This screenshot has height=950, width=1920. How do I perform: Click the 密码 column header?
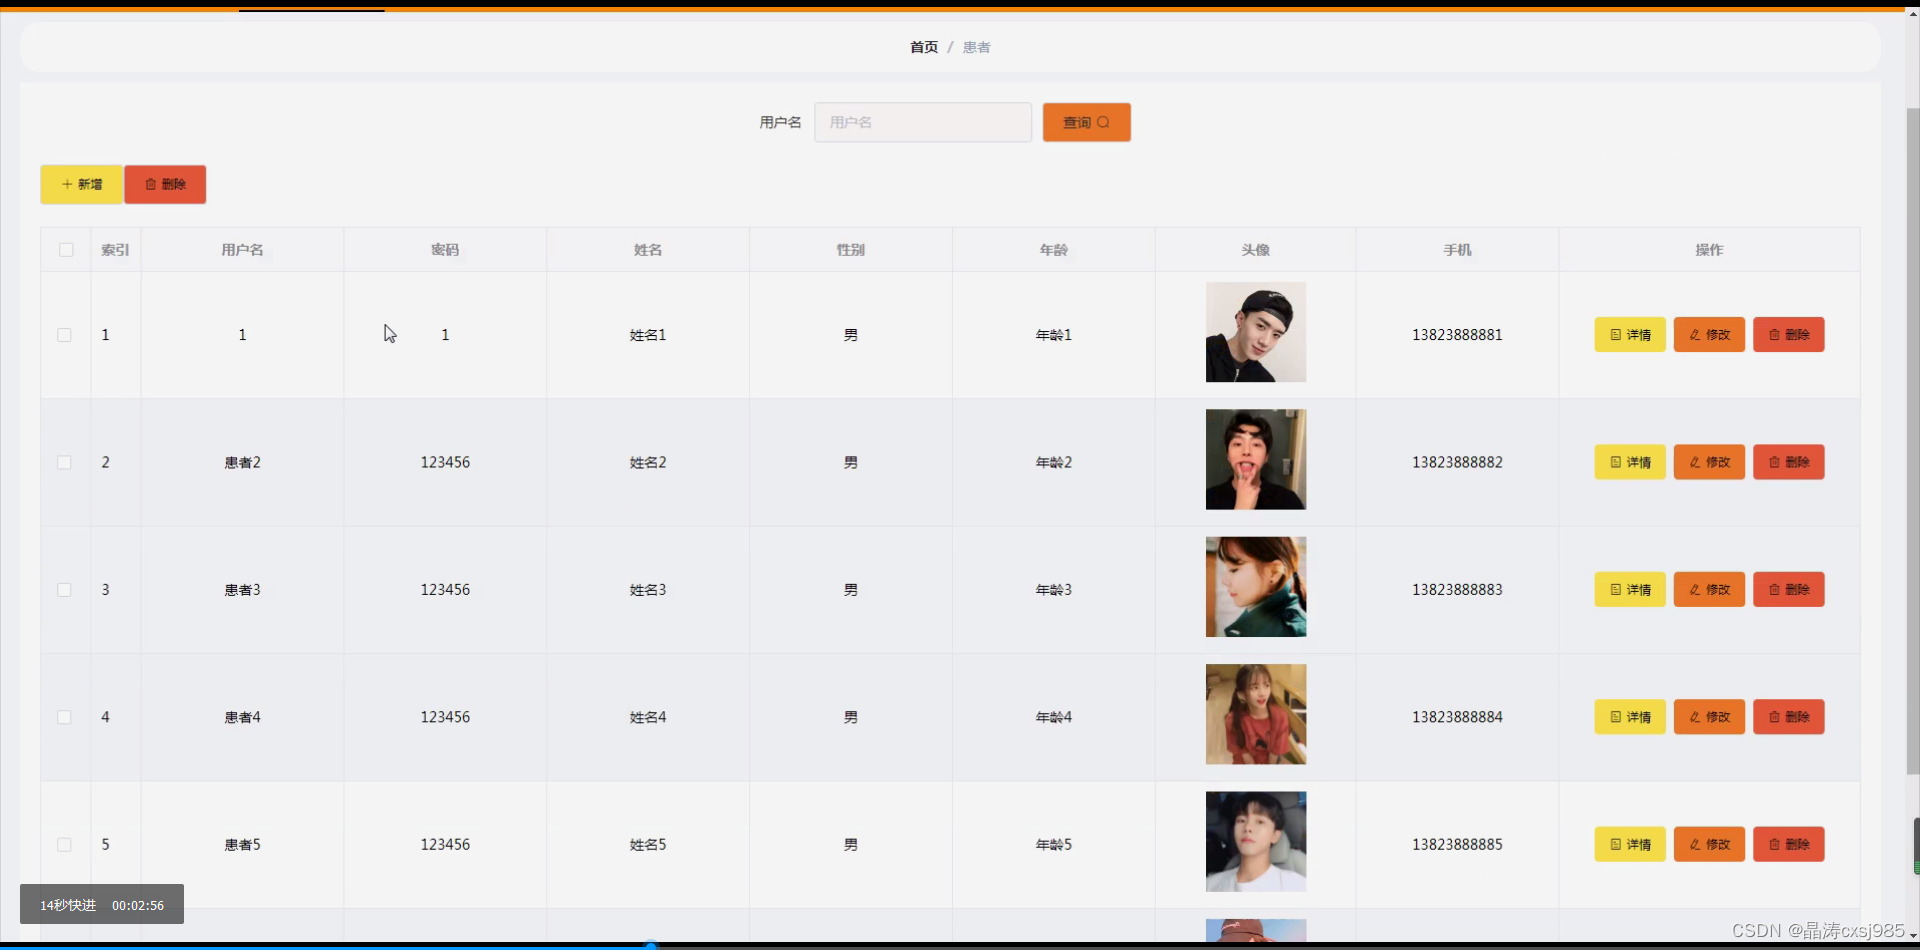(x=445, y=250)
